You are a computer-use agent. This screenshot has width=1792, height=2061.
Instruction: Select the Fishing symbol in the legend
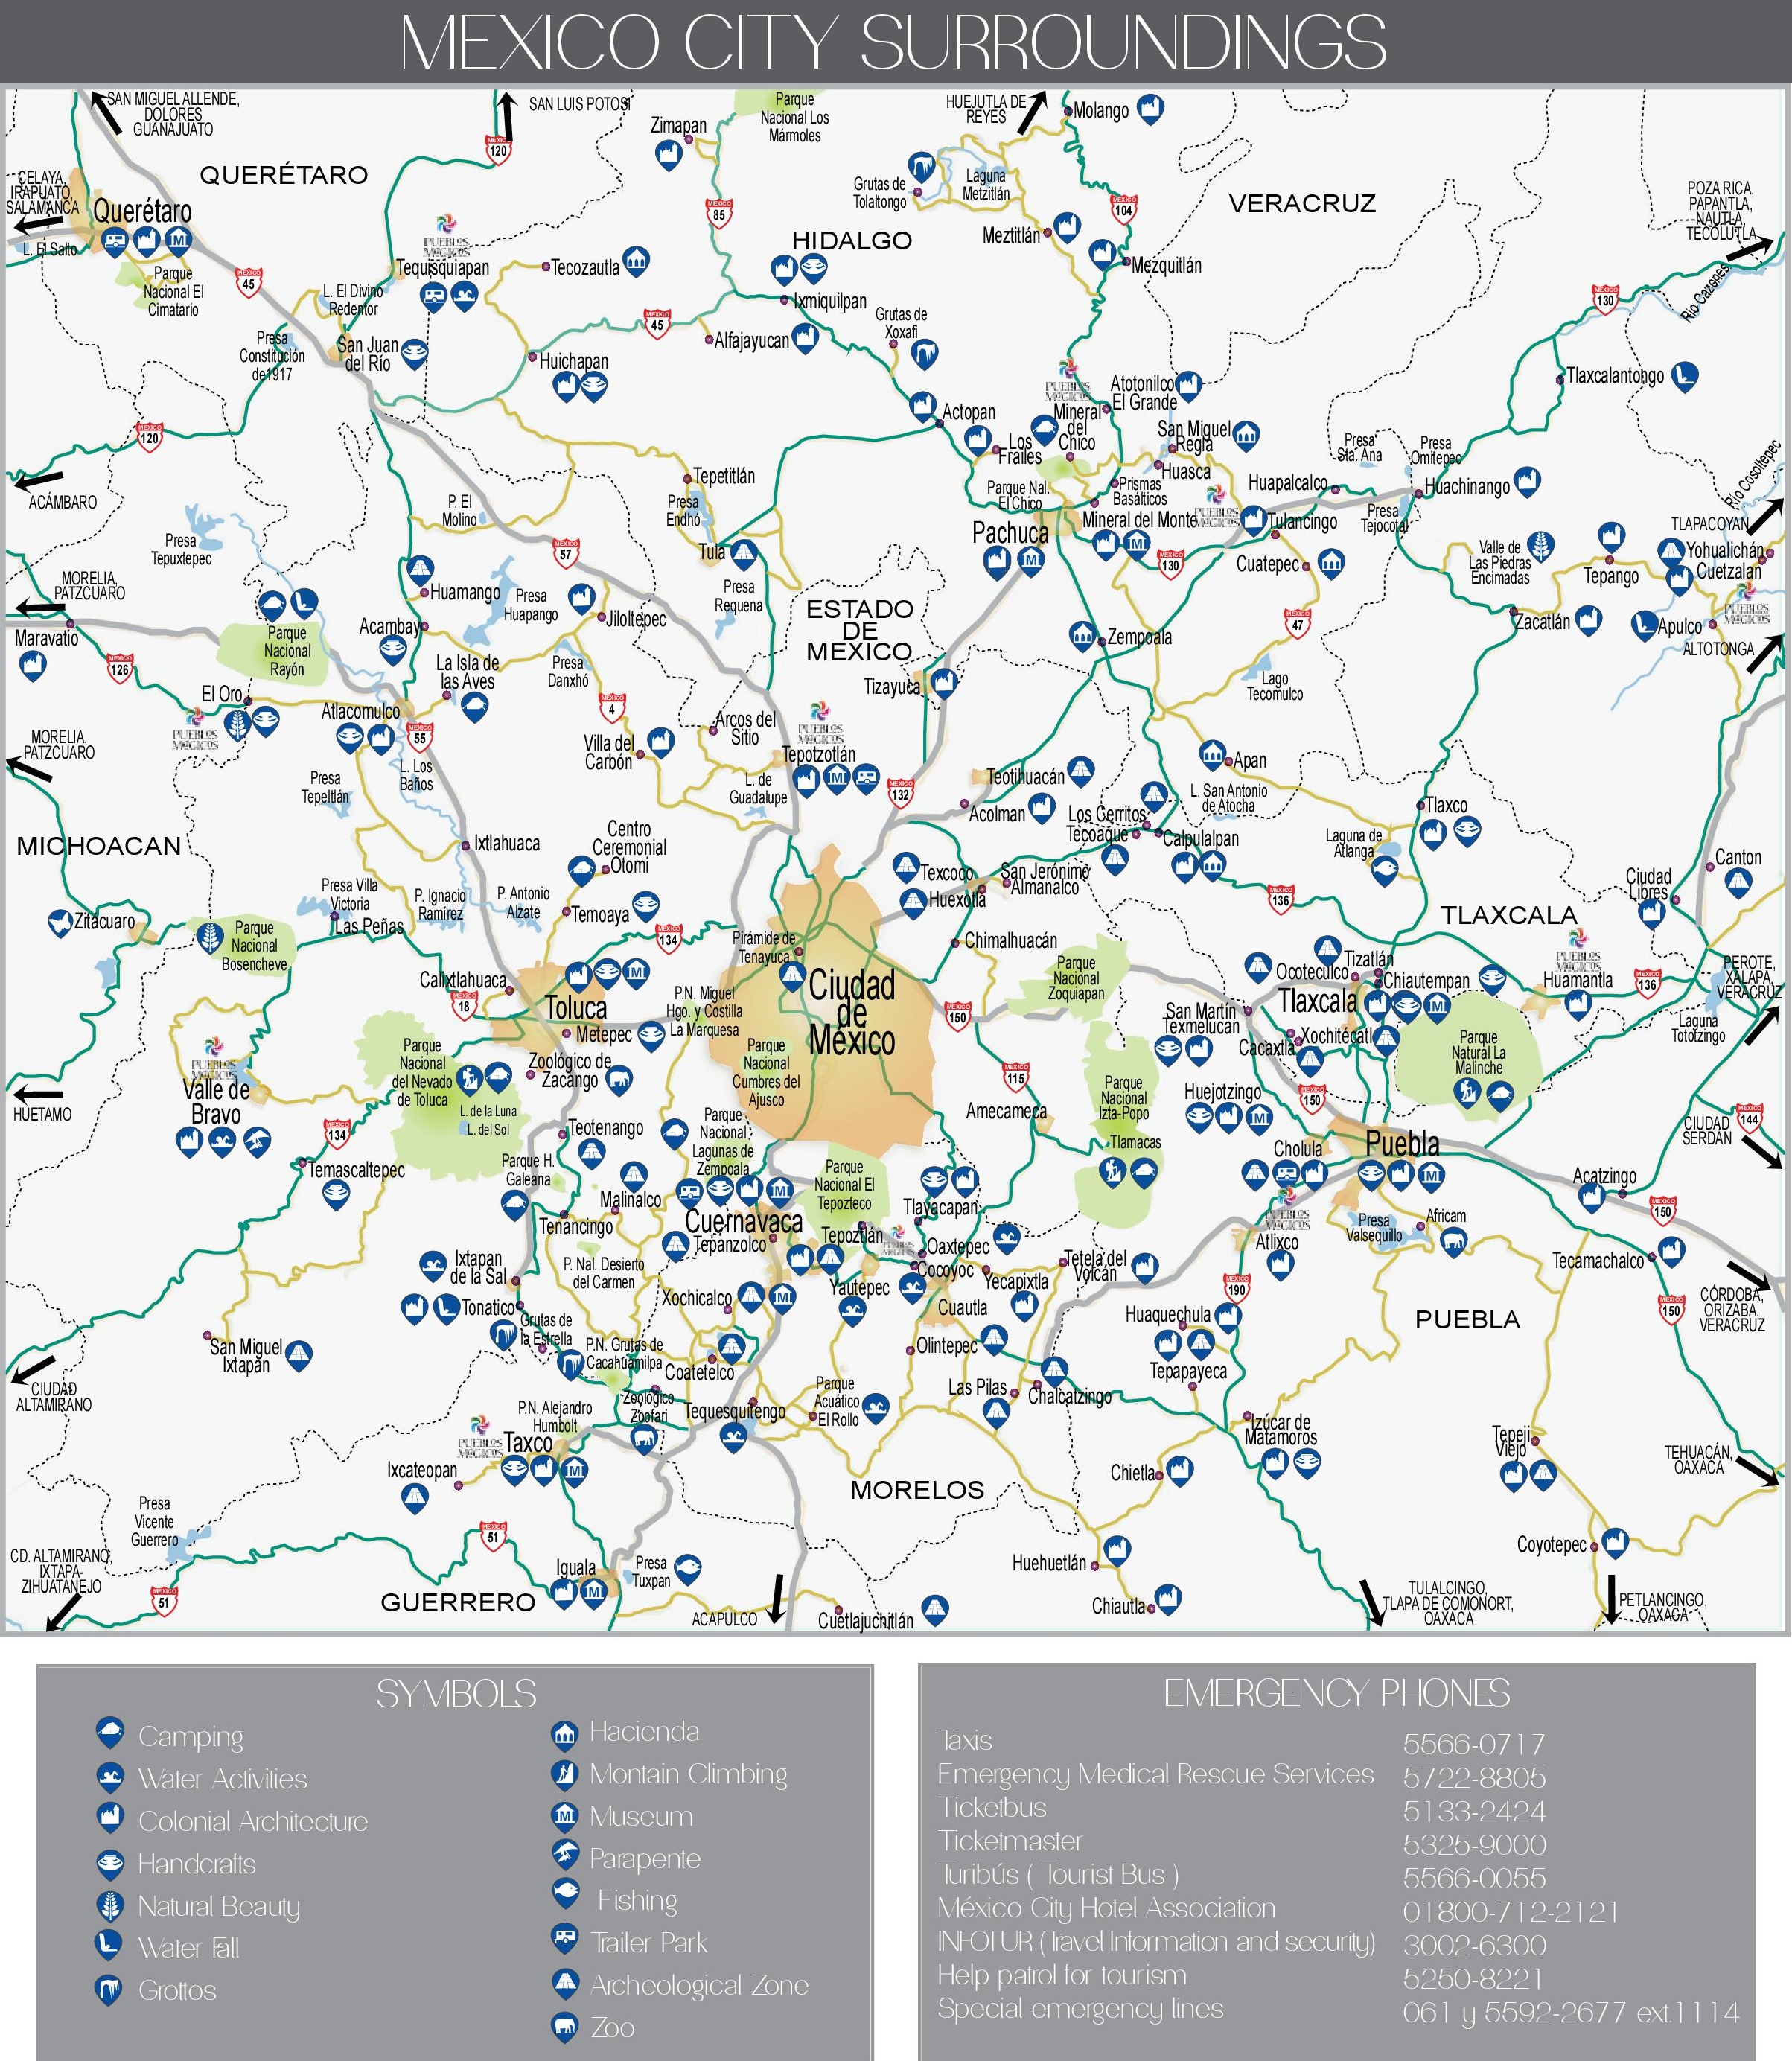pos(565,1892)
